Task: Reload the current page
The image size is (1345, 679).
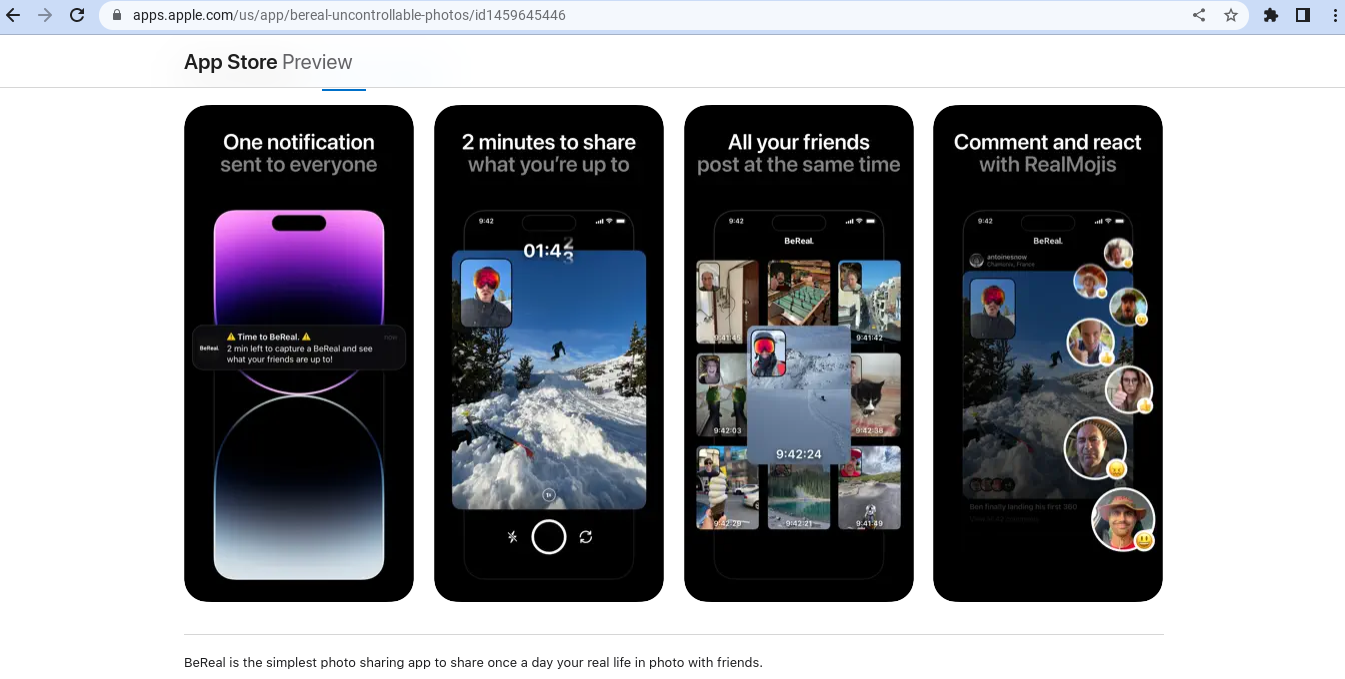Action: 77,15
